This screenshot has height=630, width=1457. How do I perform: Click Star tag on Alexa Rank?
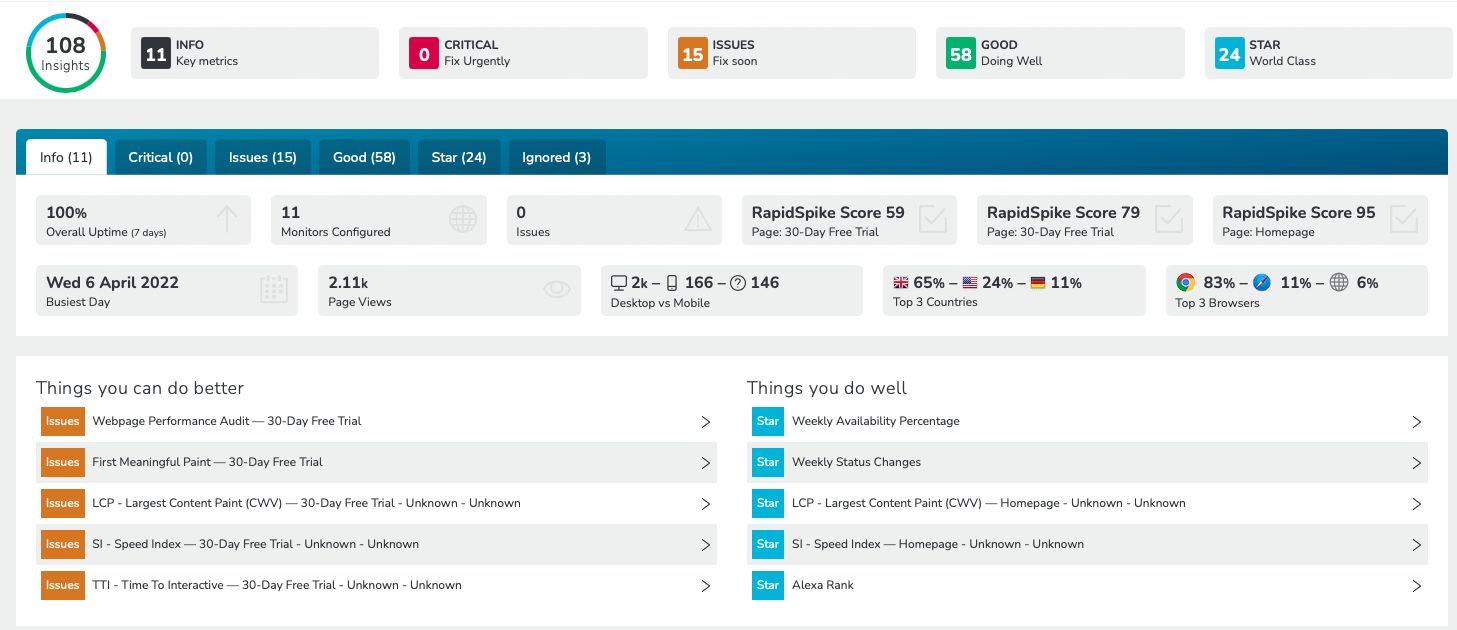[768, 586]
